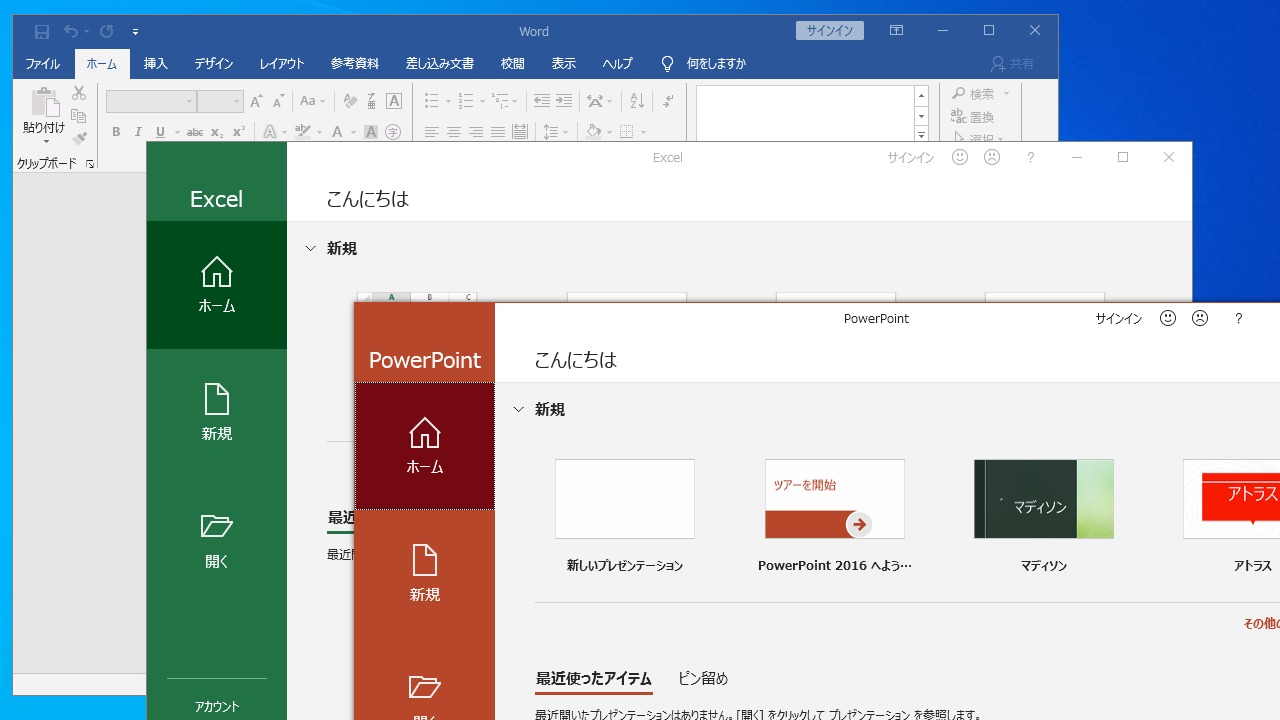Click the Save icon in Word's quick access toolbar

point(41,31)
